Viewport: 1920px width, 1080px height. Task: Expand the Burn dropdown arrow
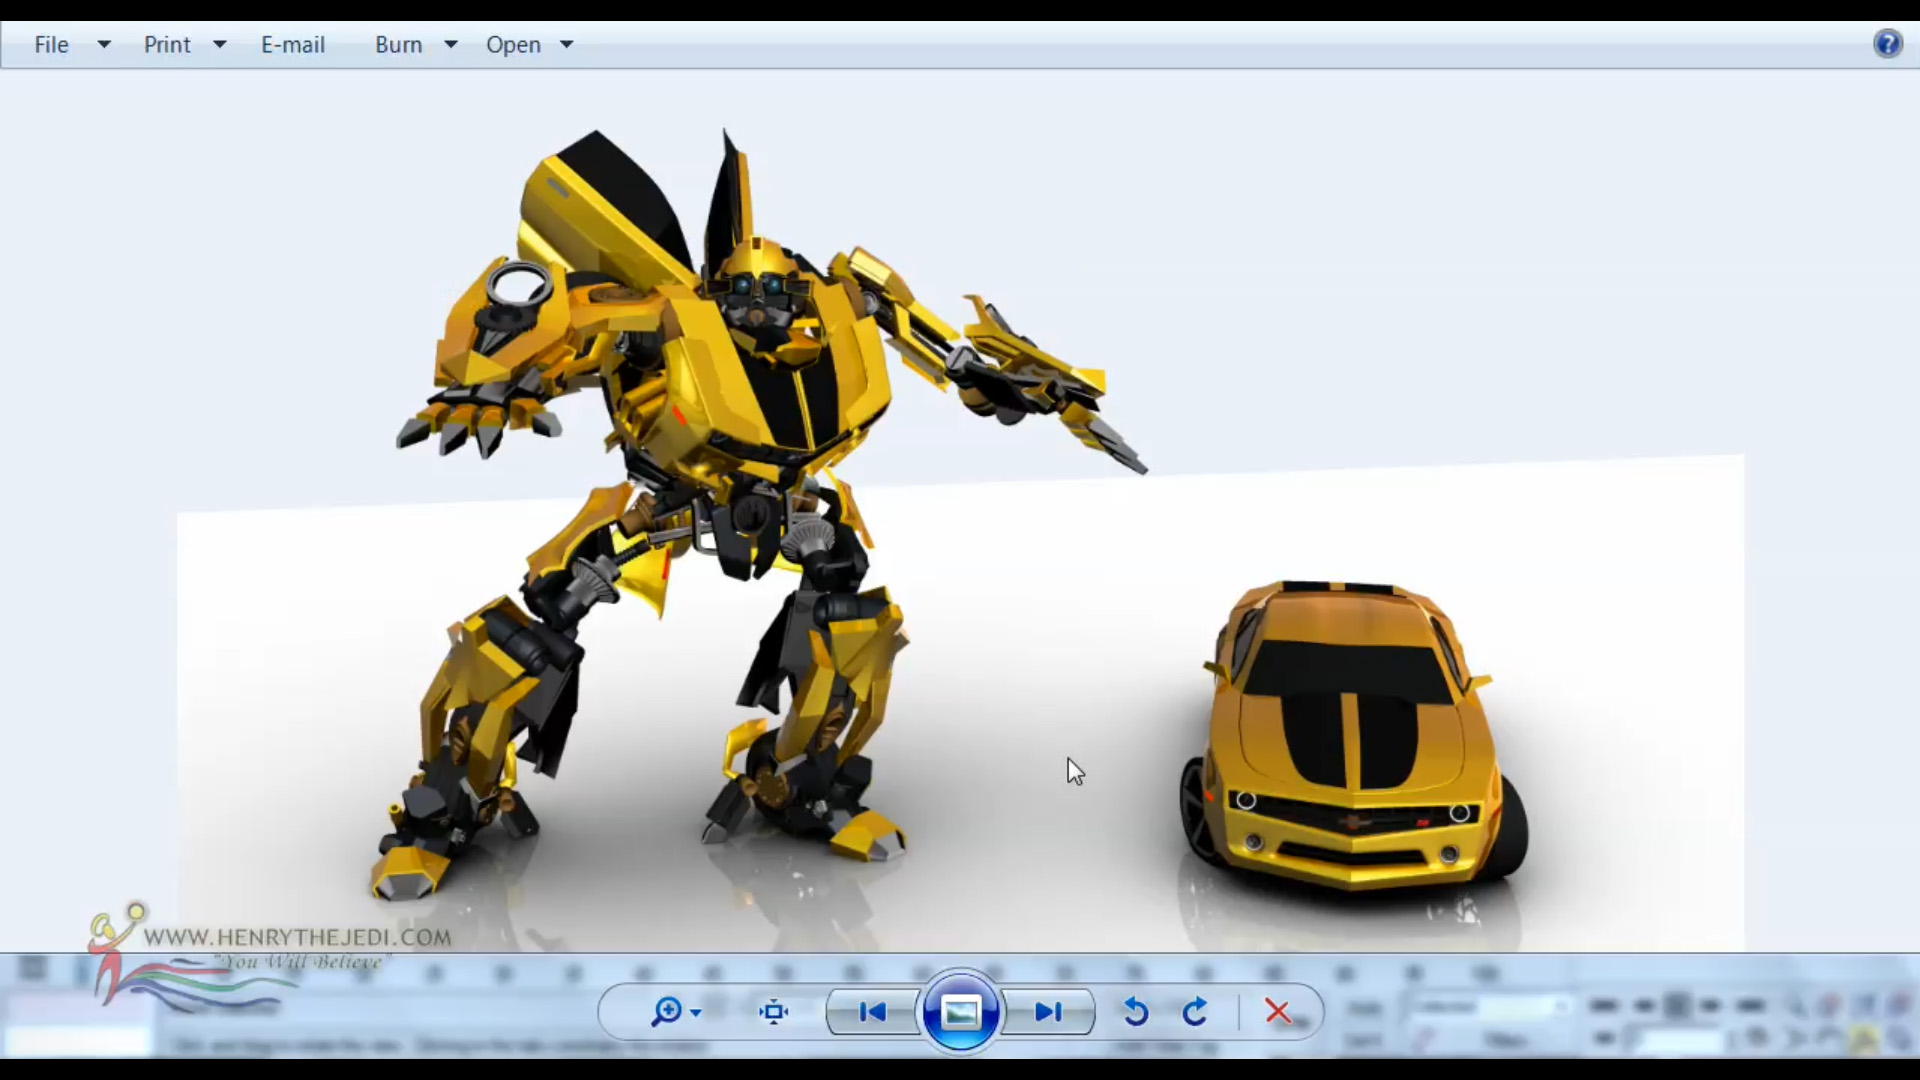point(451,45)
